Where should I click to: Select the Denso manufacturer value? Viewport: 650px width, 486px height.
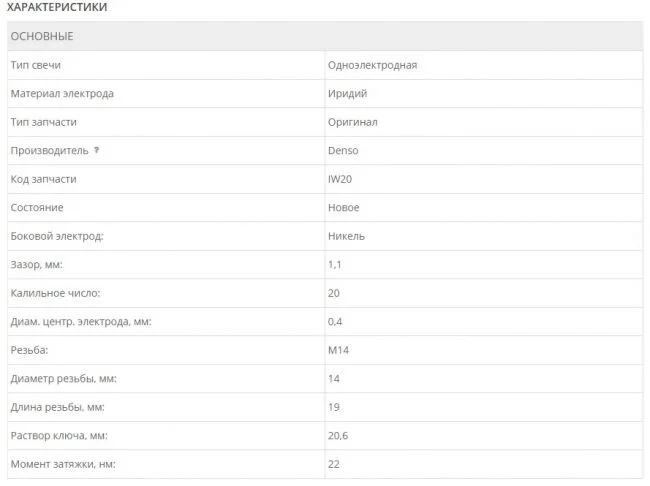click(343, 151)
